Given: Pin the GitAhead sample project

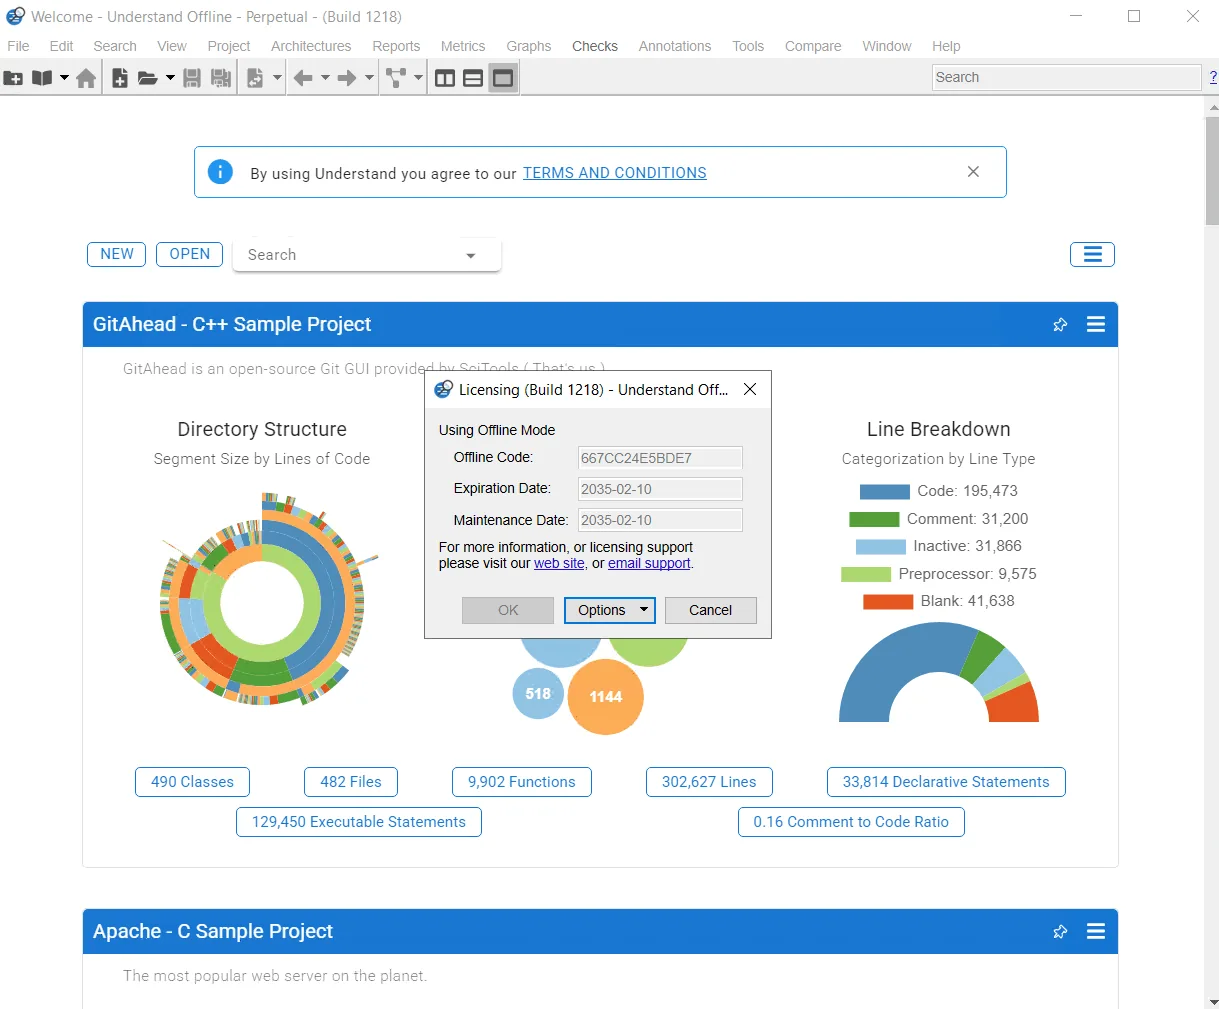Looking at the screenshot, I should [x=1060, y=325].
